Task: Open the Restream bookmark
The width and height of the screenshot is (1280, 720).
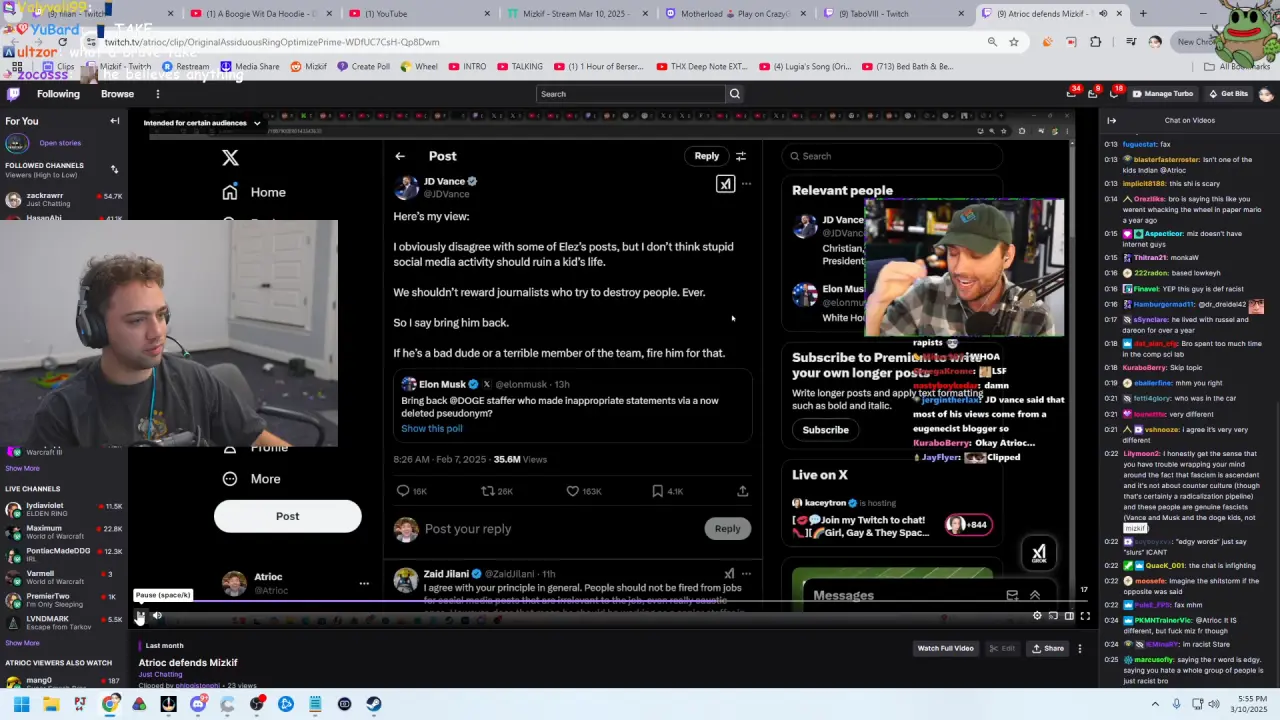Action: point(186,67)
